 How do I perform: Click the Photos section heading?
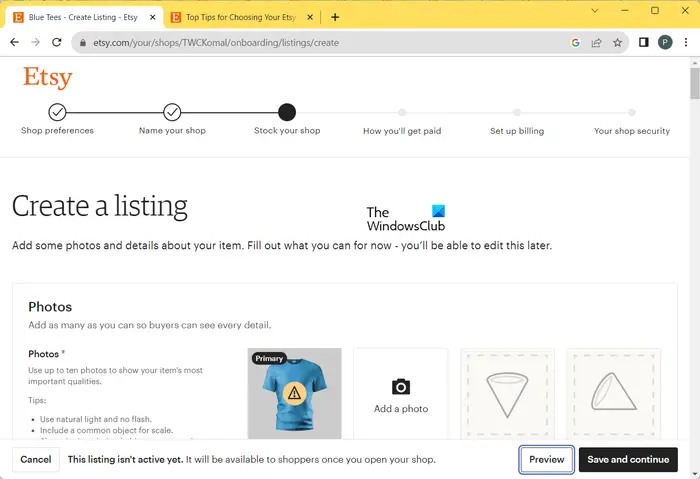(50, 307)
